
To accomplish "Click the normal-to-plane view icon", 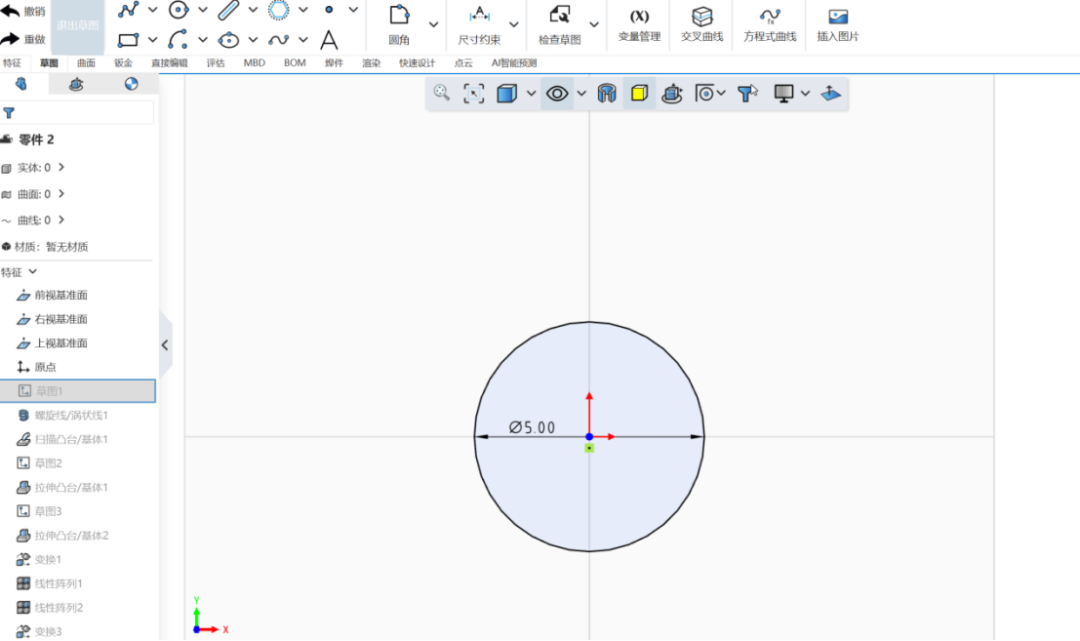I will click(831, 93).
